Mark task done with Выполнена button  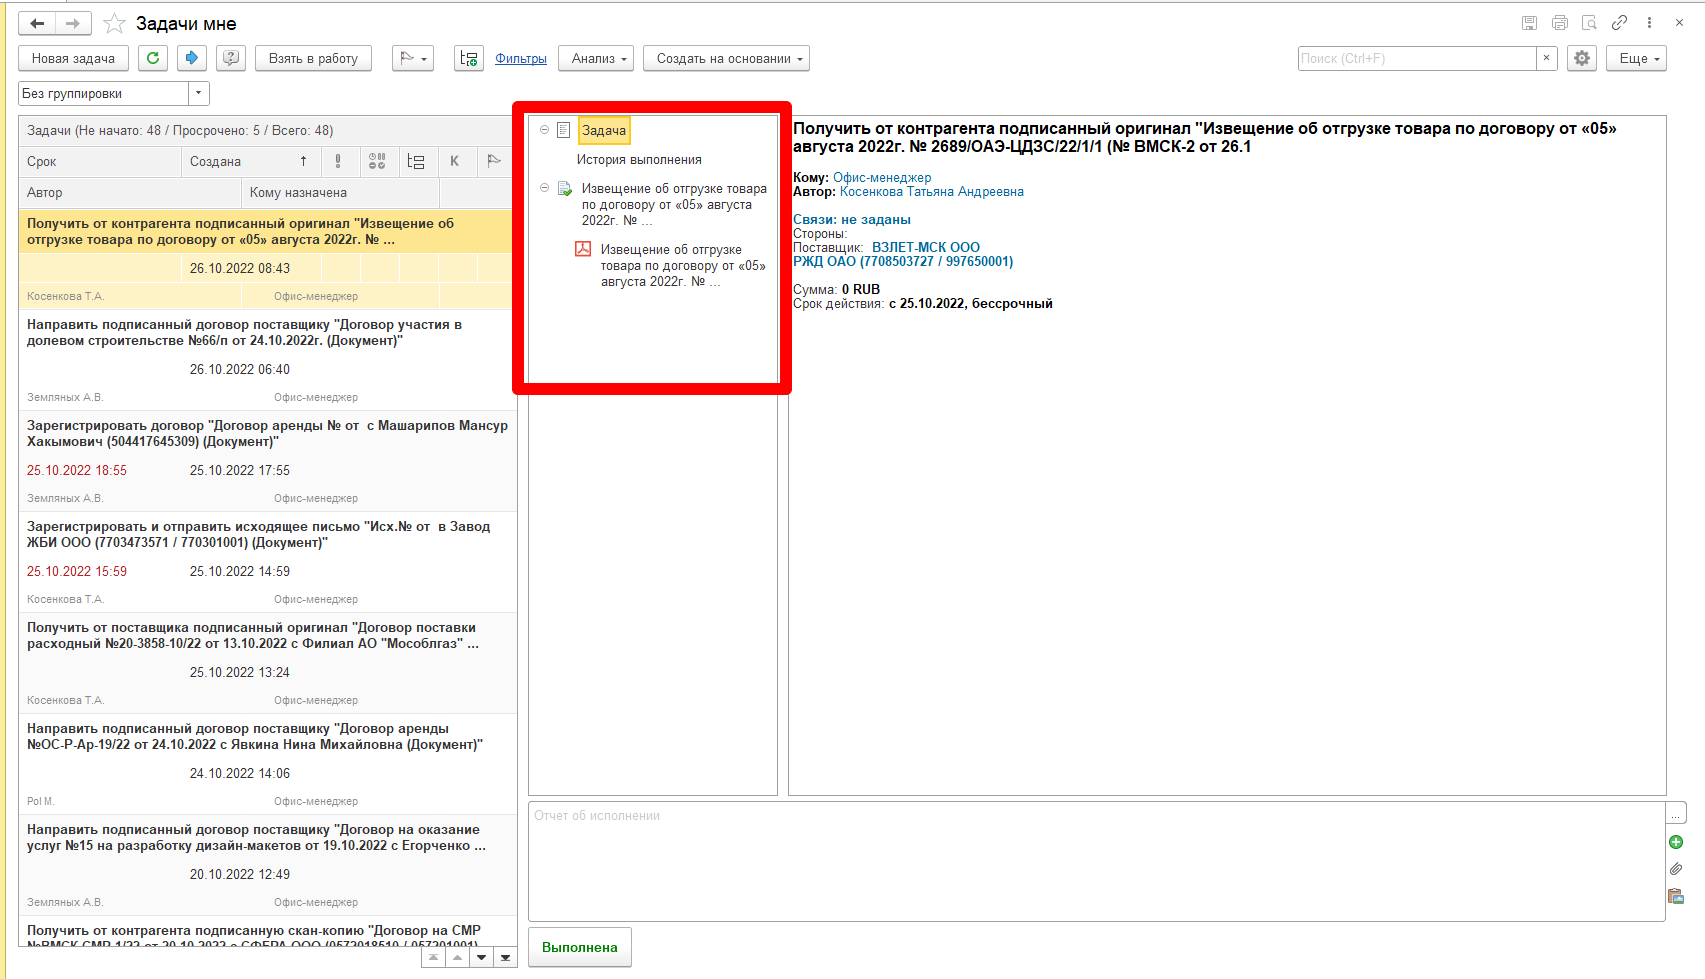(x=580, y=947)
